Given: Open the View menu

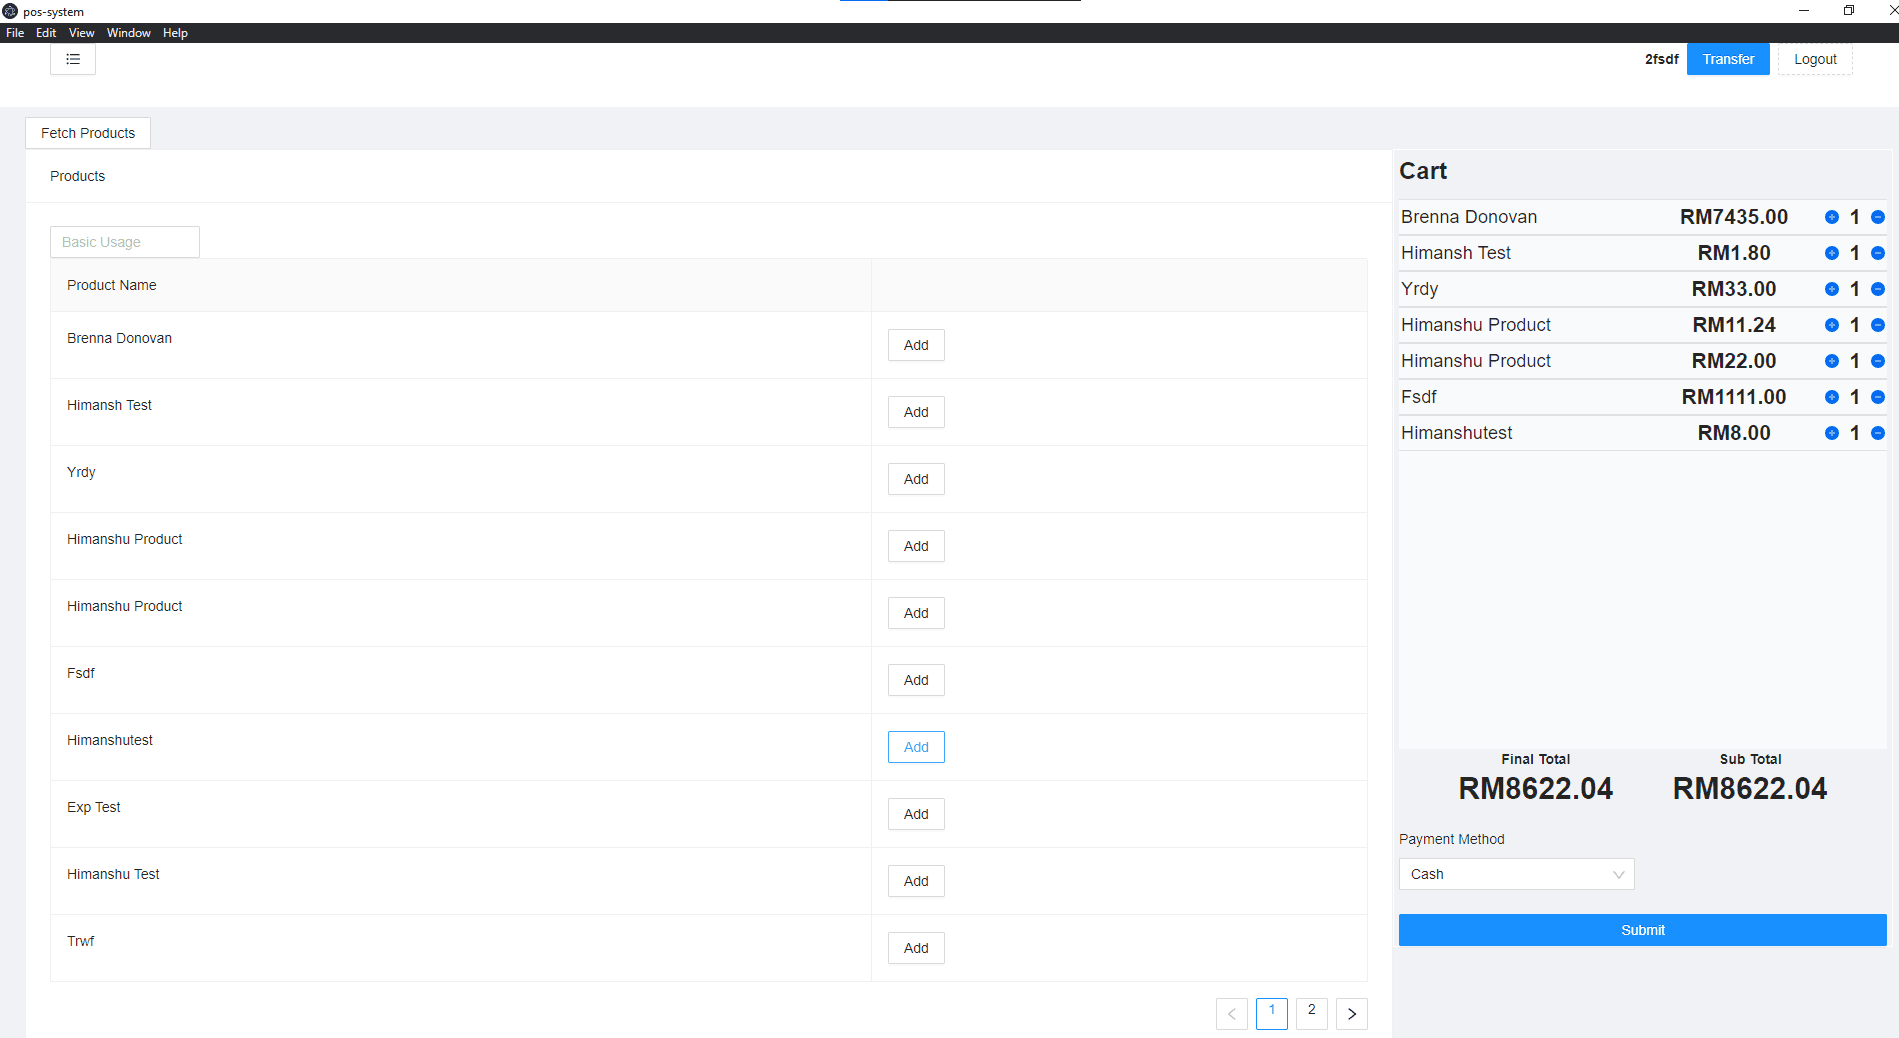Looking at the screenshot, I should (81, 32).
